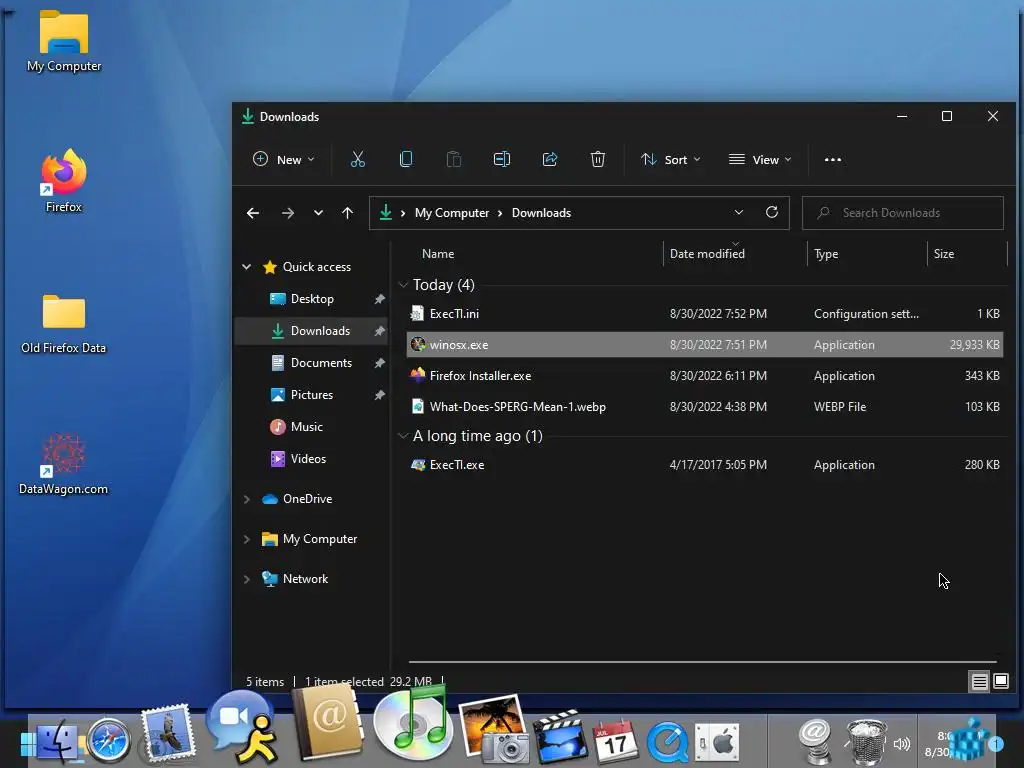Screen dimensions: 1024x768
Task: Click the Rename icon in toolbar
Action: 502,159
